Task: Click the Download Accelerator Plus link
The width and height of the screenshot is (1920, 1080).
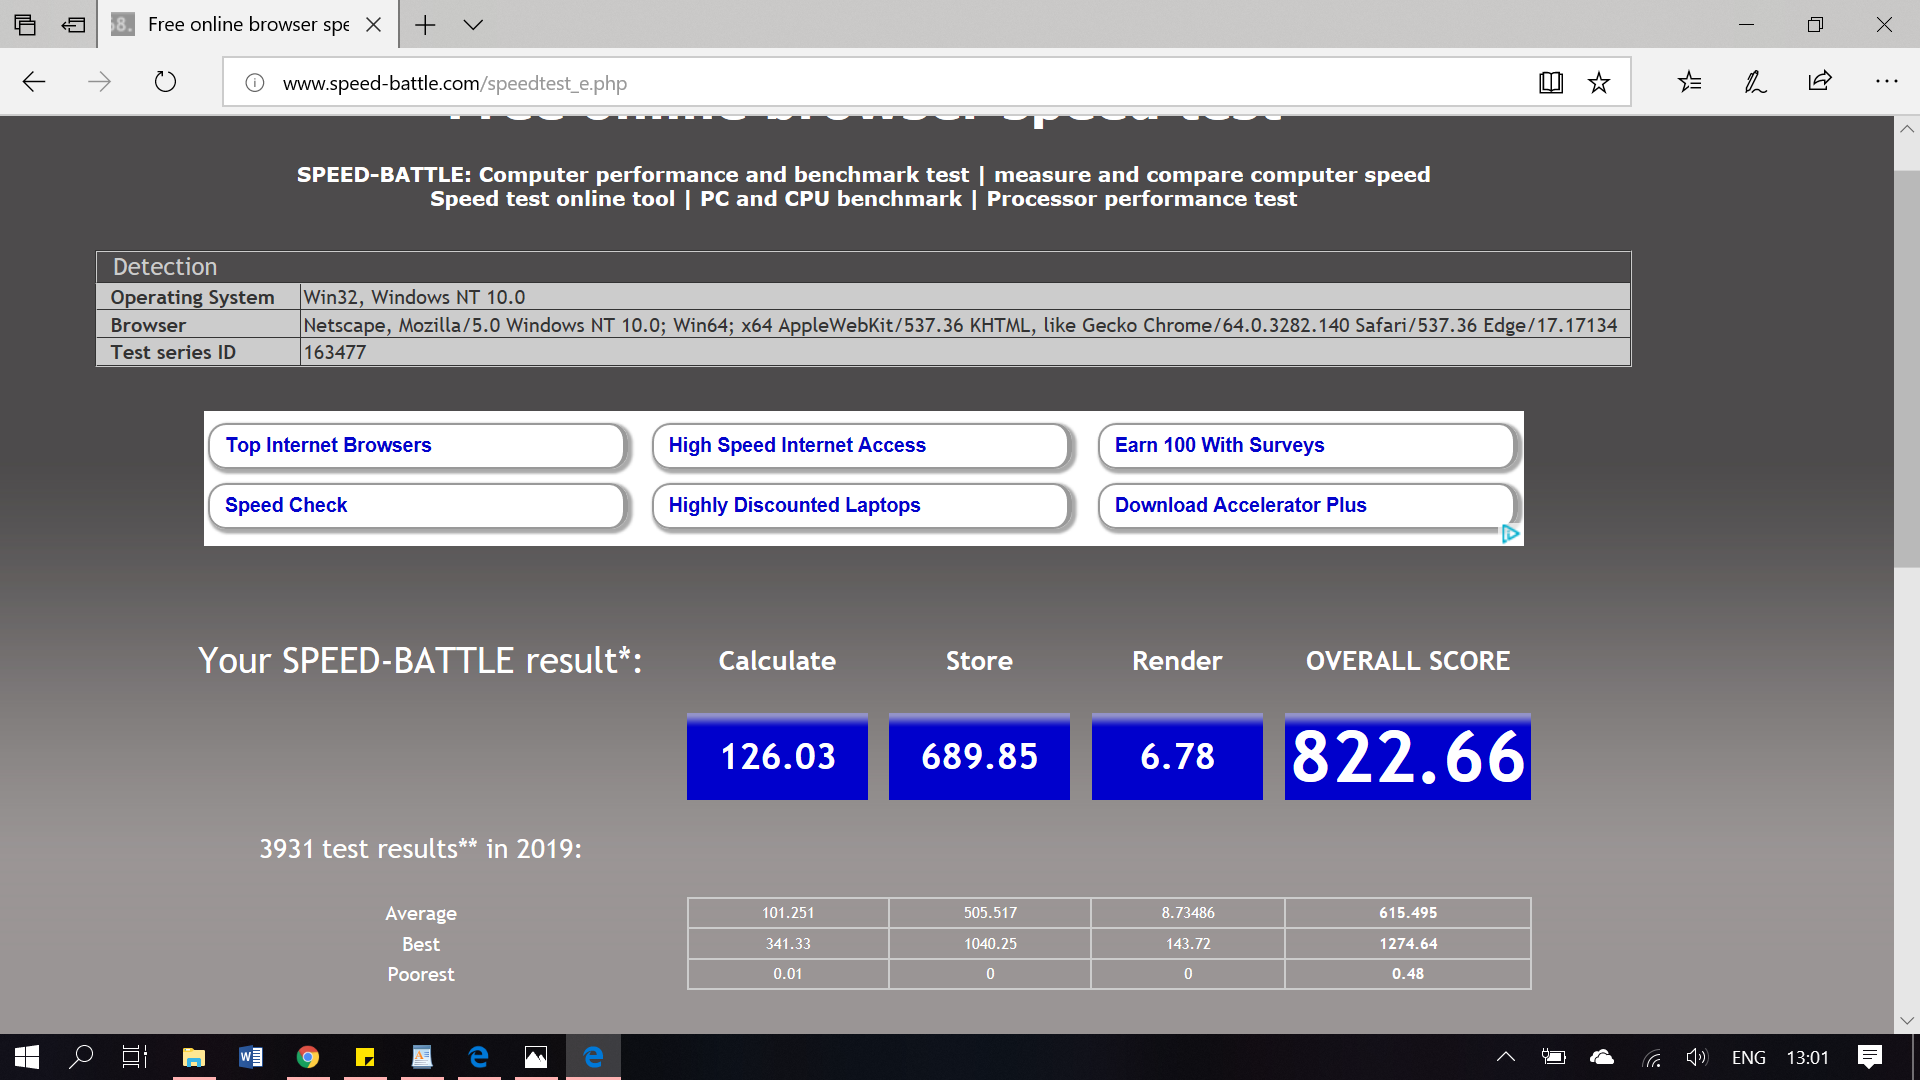Action: point(1240,506)
